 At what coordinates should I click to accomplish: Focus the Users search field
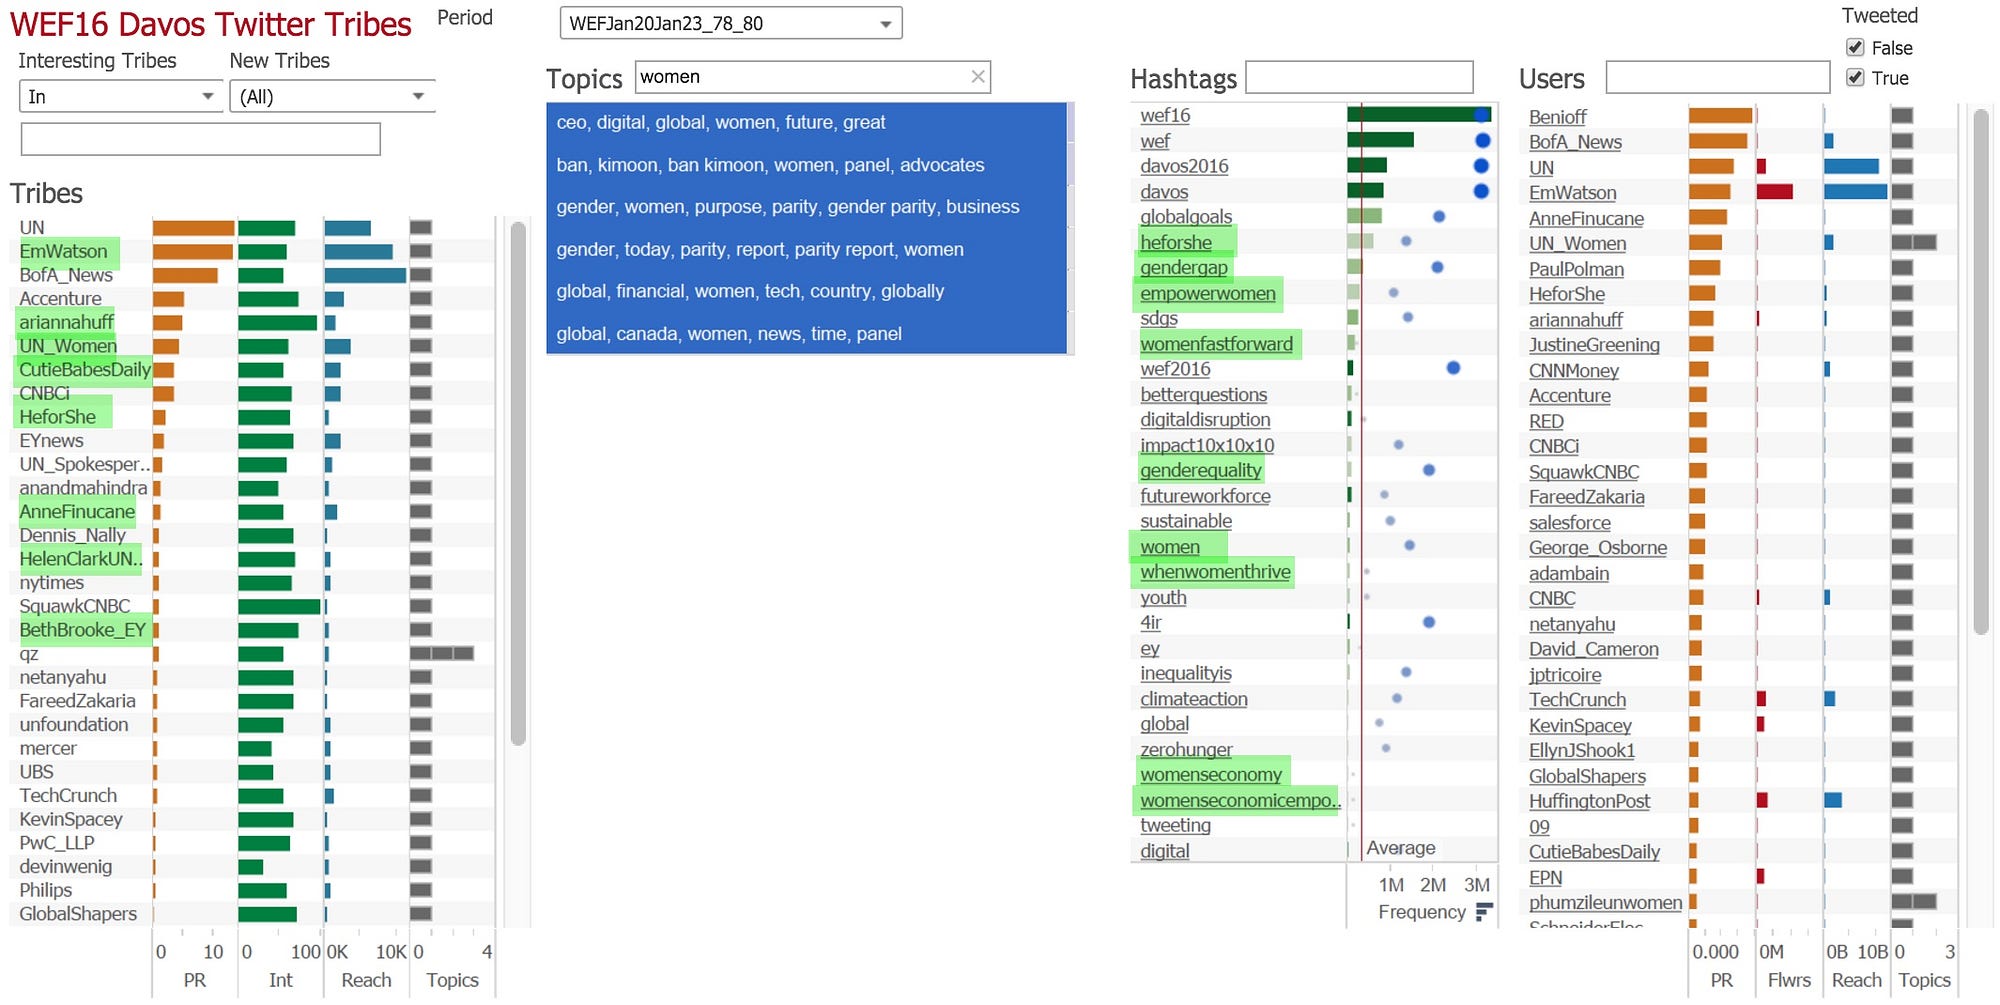click(1717, 77)
